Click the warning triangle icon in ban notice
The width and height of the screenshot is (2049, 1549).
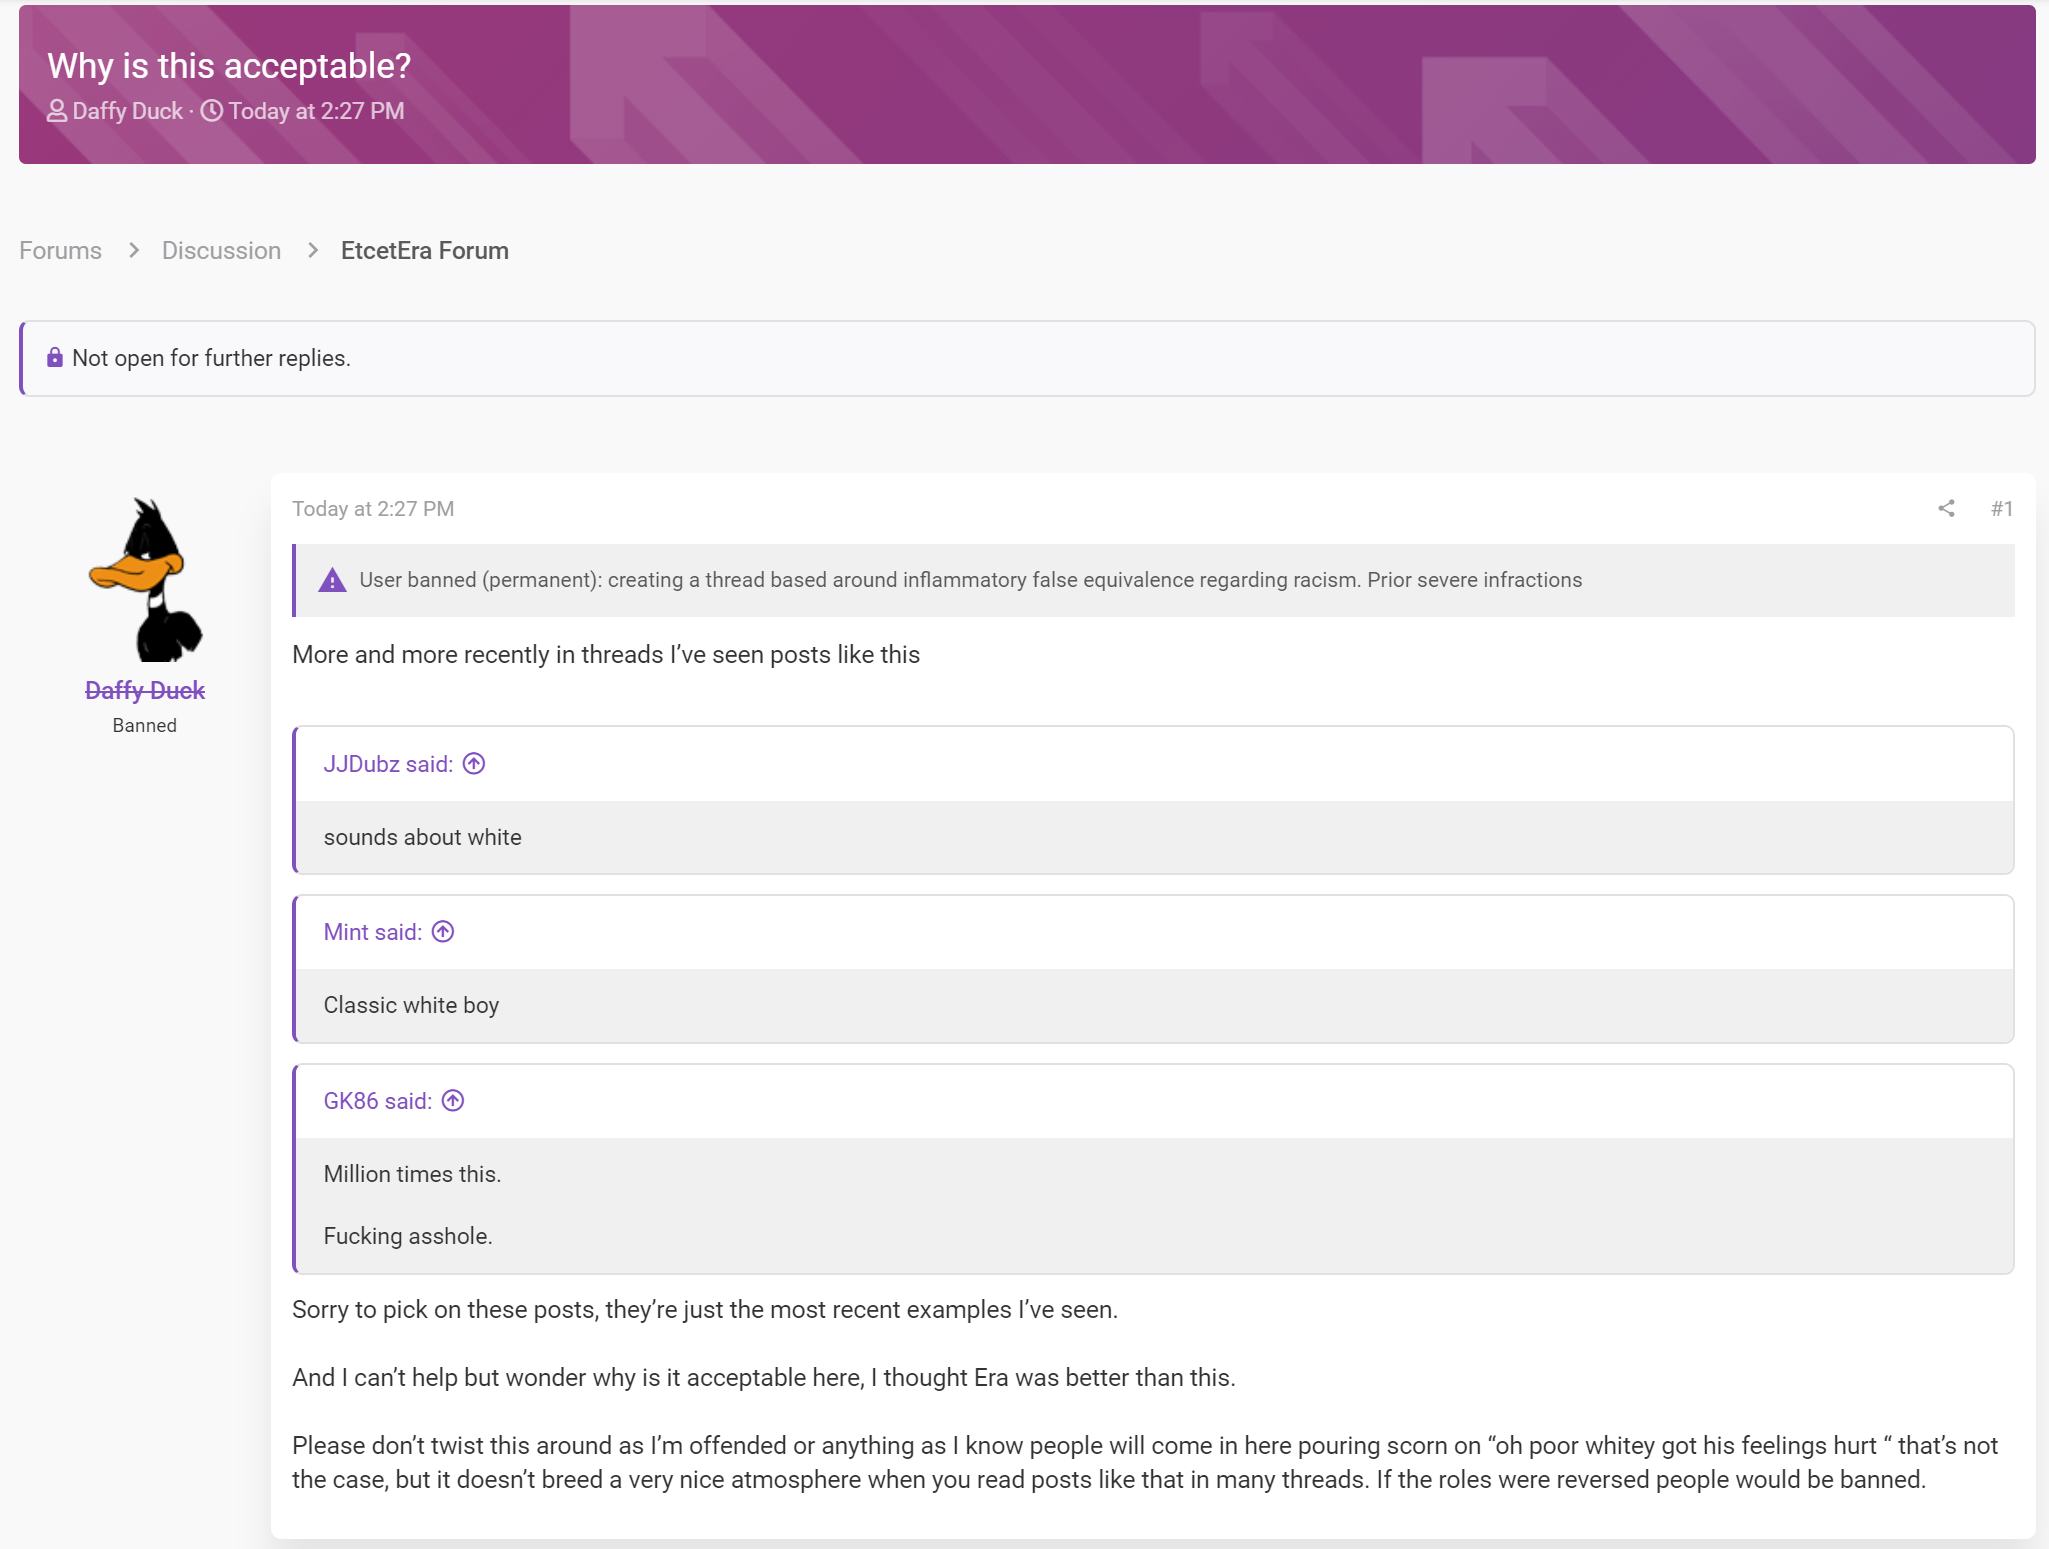(332, 580)
